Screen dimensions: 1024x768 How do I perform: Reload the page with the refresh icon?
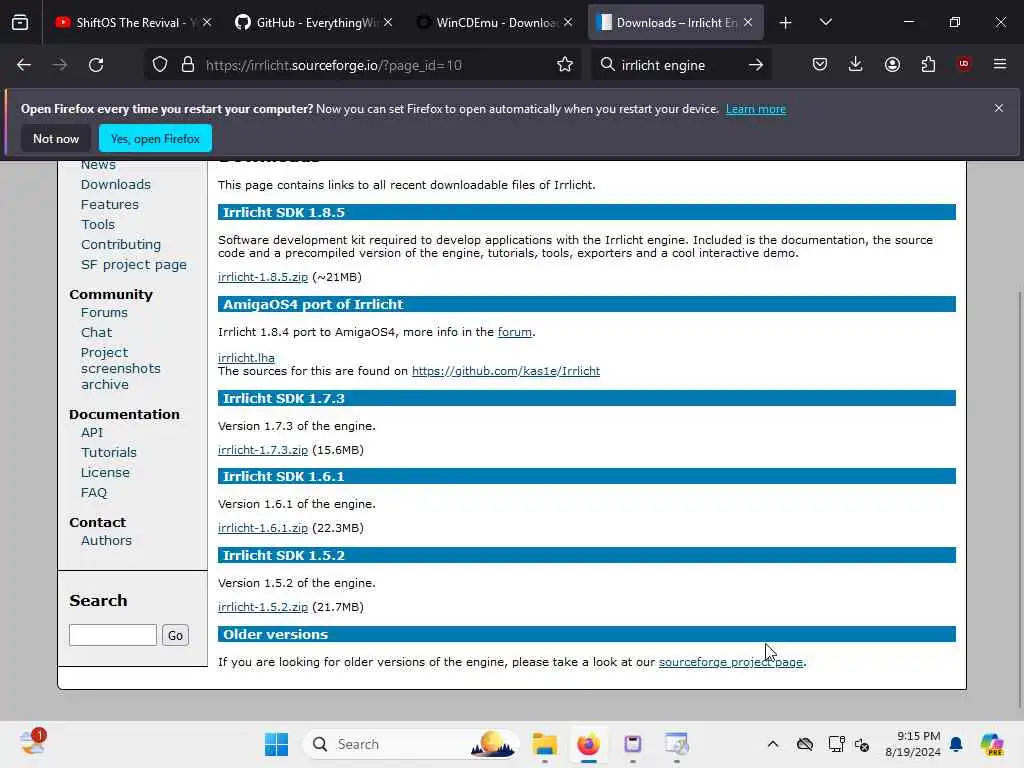(x=96, y=65)
